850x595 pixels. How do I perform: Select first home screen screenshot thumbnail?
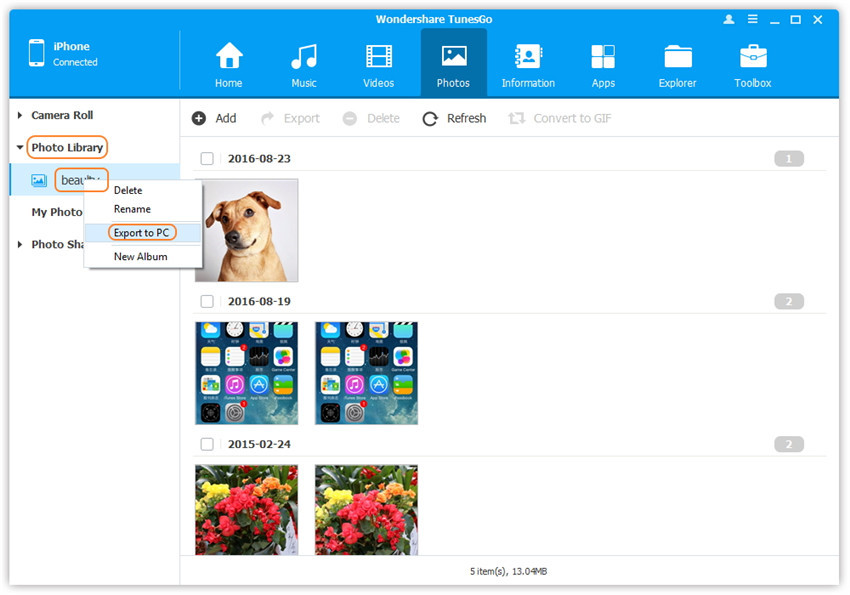point(247,373)
